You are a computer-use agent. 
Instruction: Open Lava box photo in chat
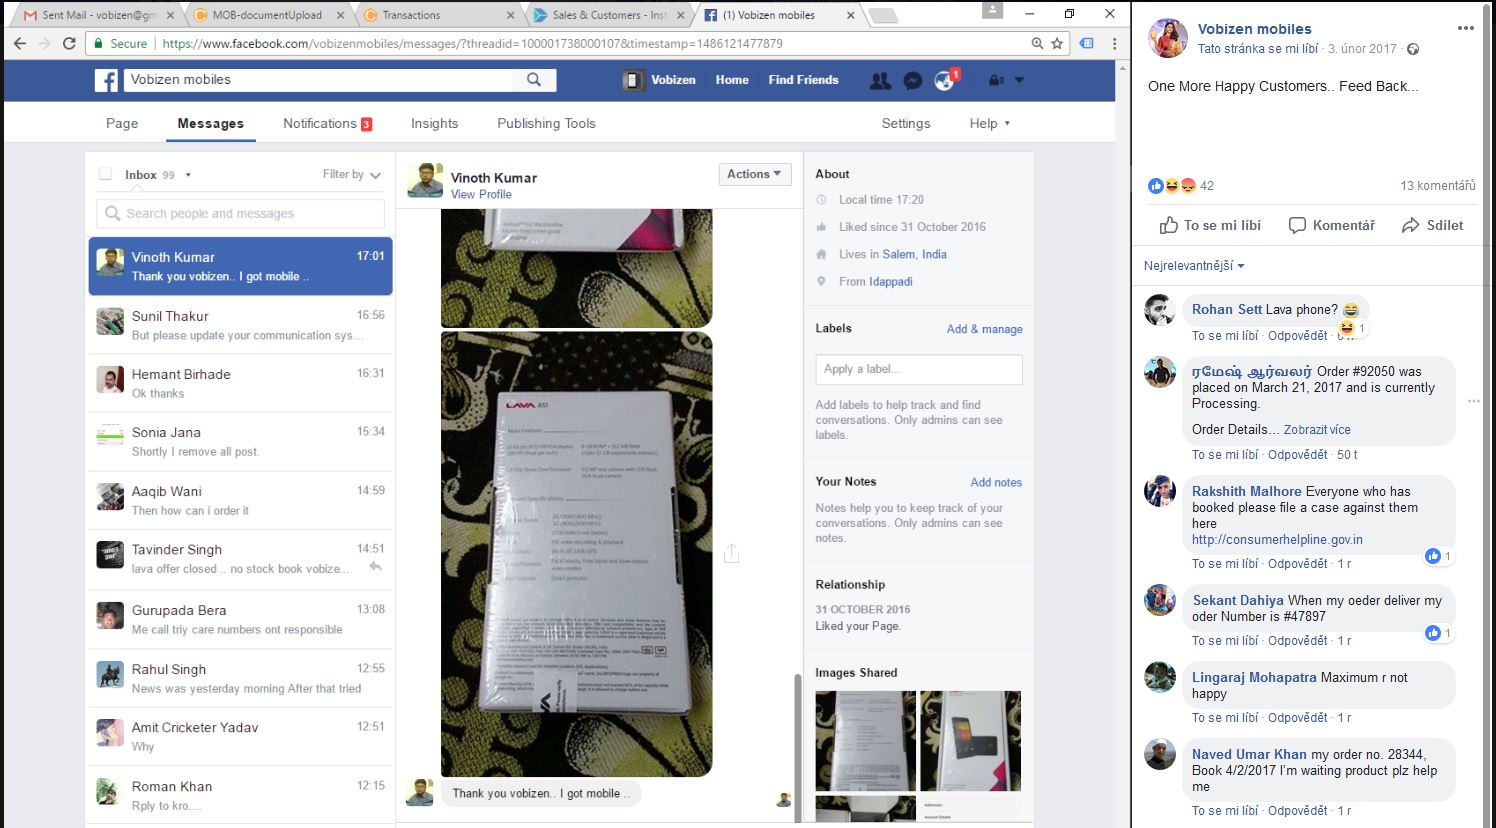tap(576, 554)
